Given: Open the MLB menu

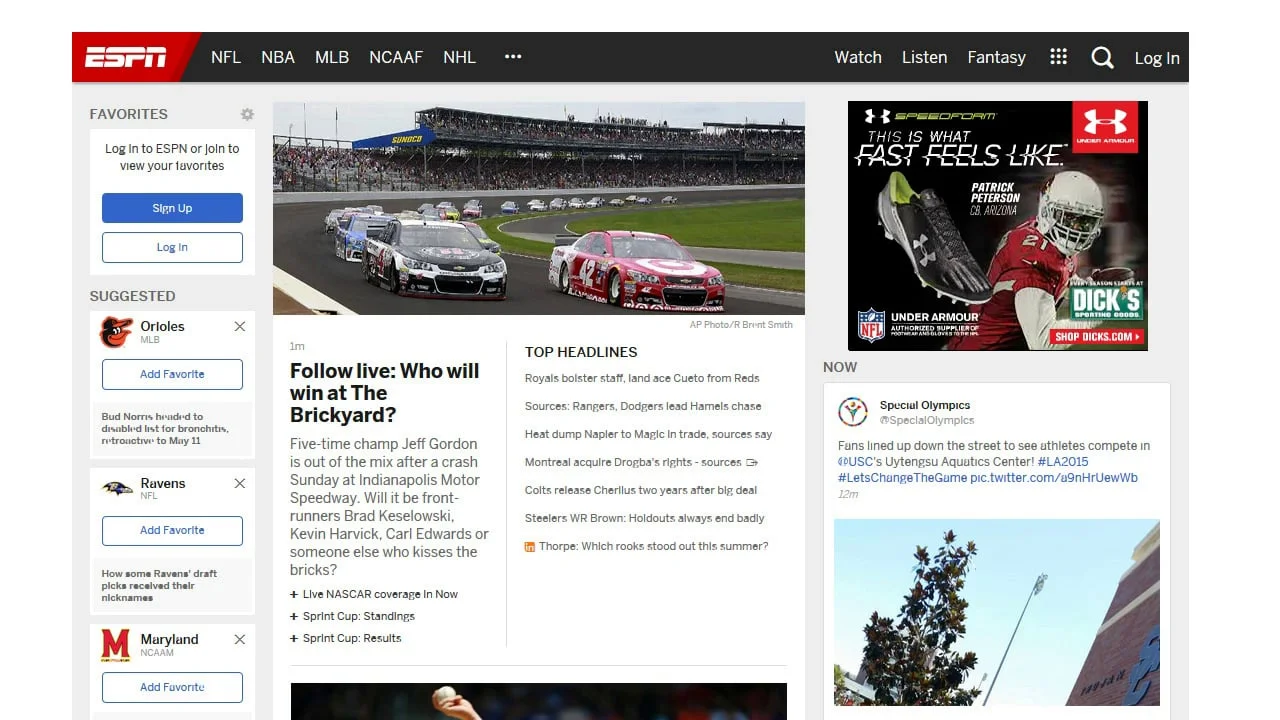Looking at the screenshot, I should [x=332, y=57].
